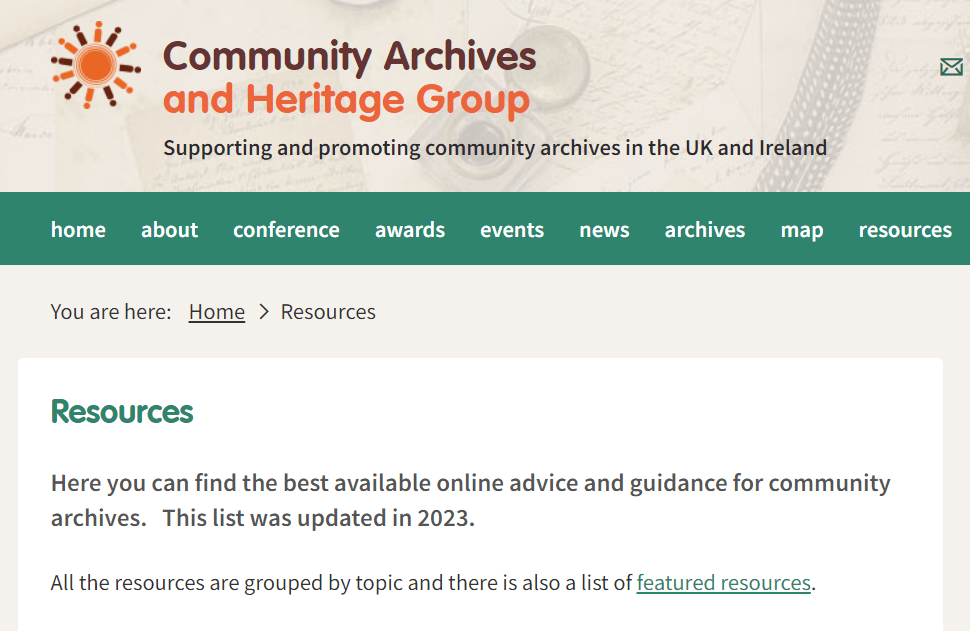The width and height of the screenshot is (970, 631).
Task: Open the news section
Action: pos(604,230)
